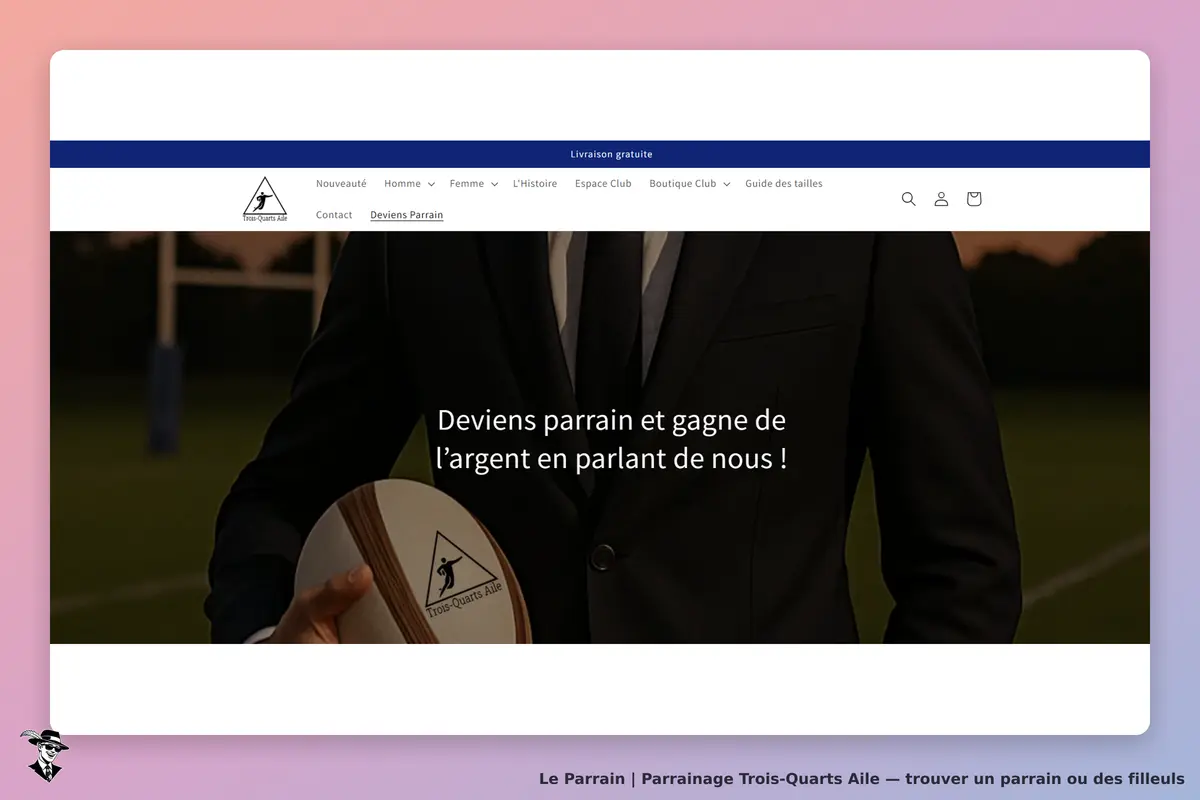Image resolution: width=1200 pixels, height=800 pixels.
Task: Open the Espace Club menu item
Action: tap(603, 184)
